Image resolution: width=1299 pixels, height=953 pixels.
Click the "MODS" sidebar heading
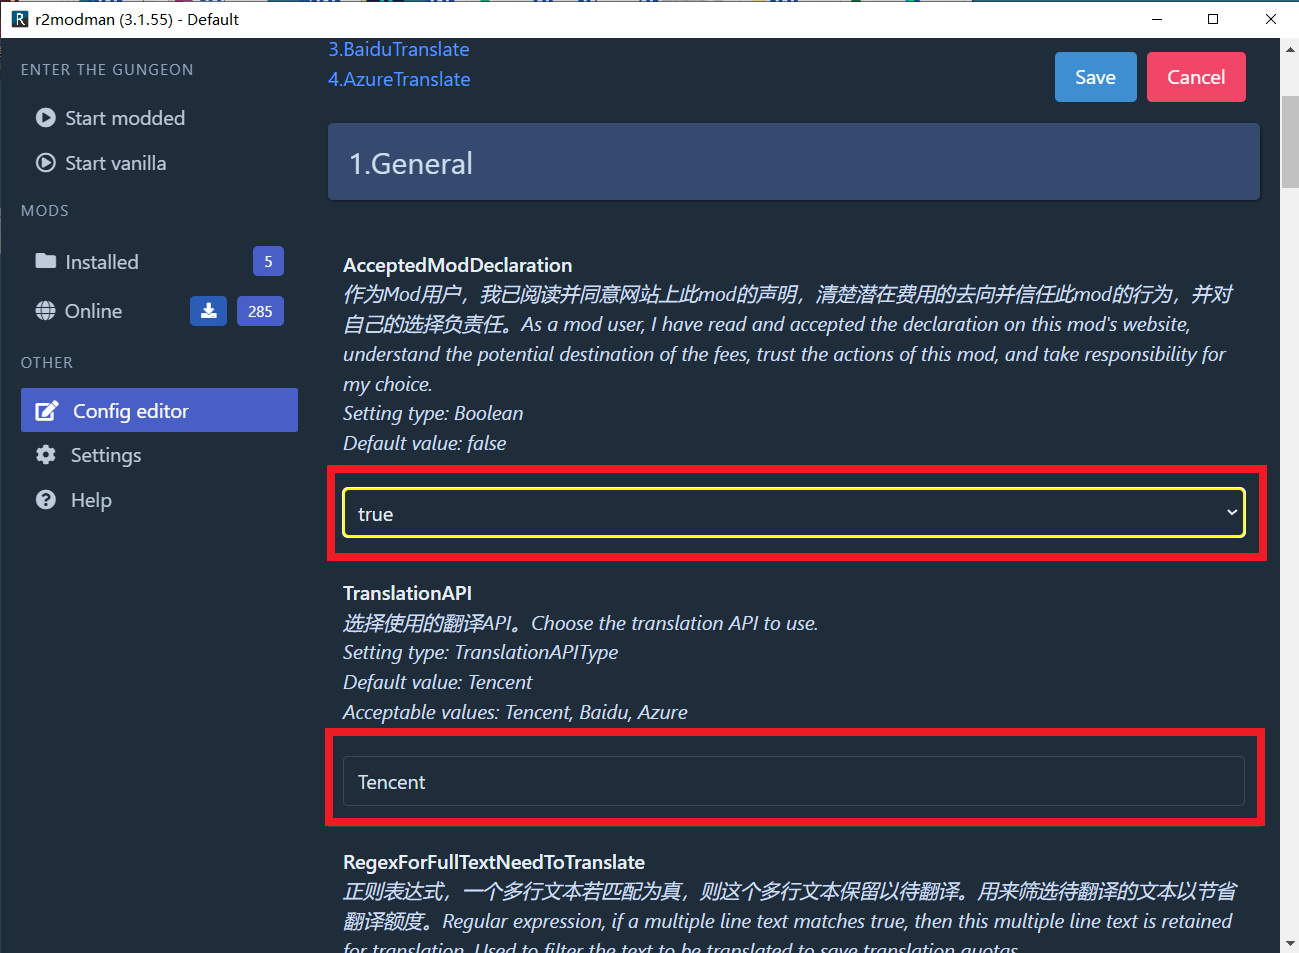(x=45, y=211)
